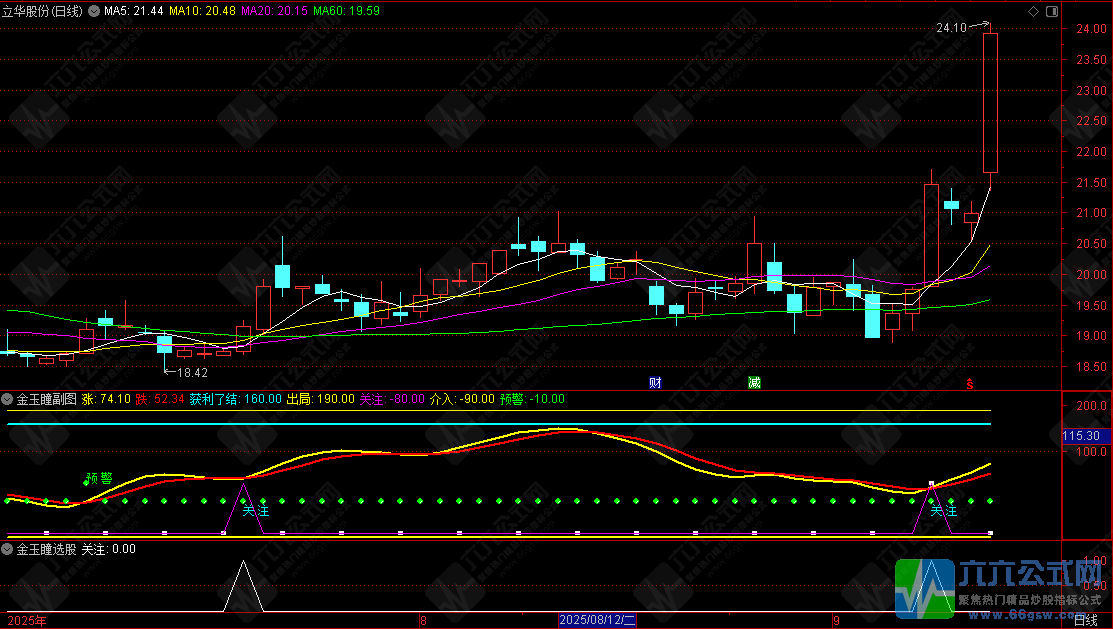
Task: Toggle the 金玉瞳副图 indicator circle icon
Action: [7, 399]
